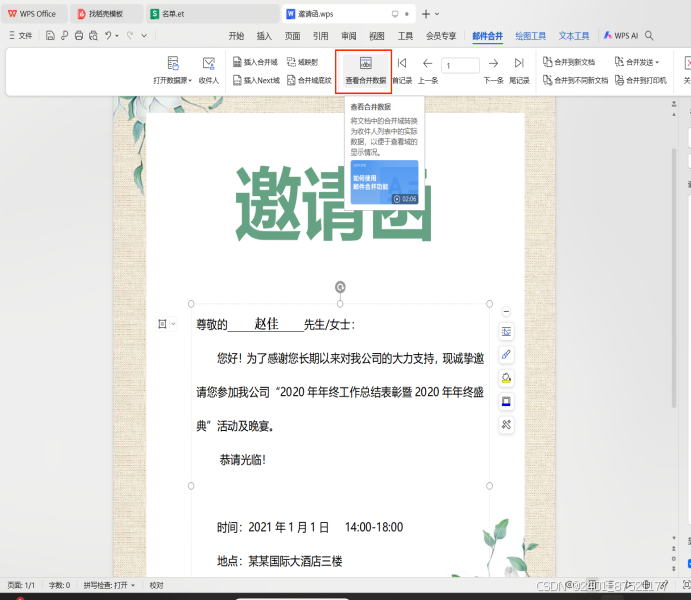Go to previous record 上一条
This screenshot has height=600, width=691.
(427, 70)
